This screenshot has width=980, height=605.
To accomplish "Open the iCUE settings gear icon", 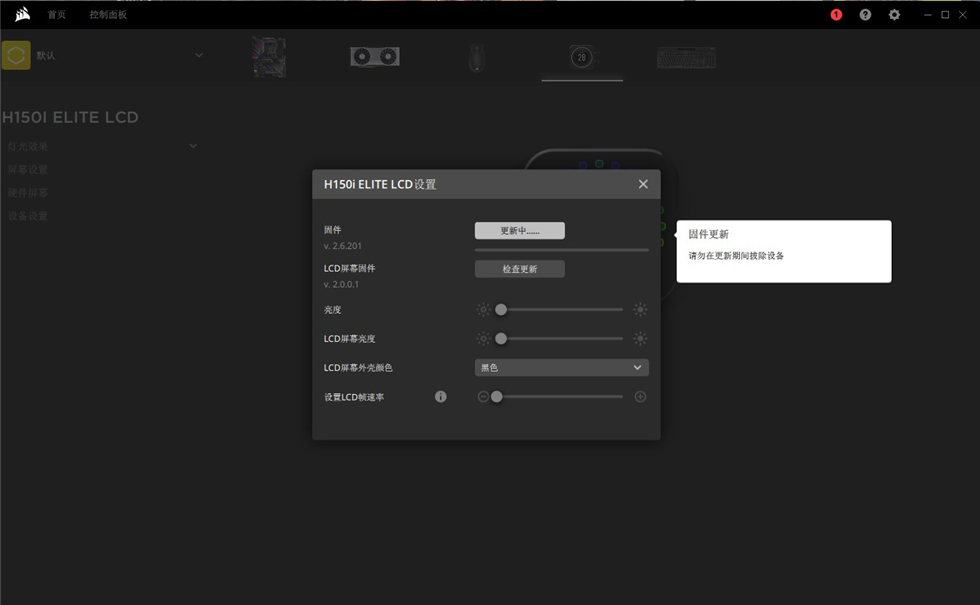I will pos(894,14).
